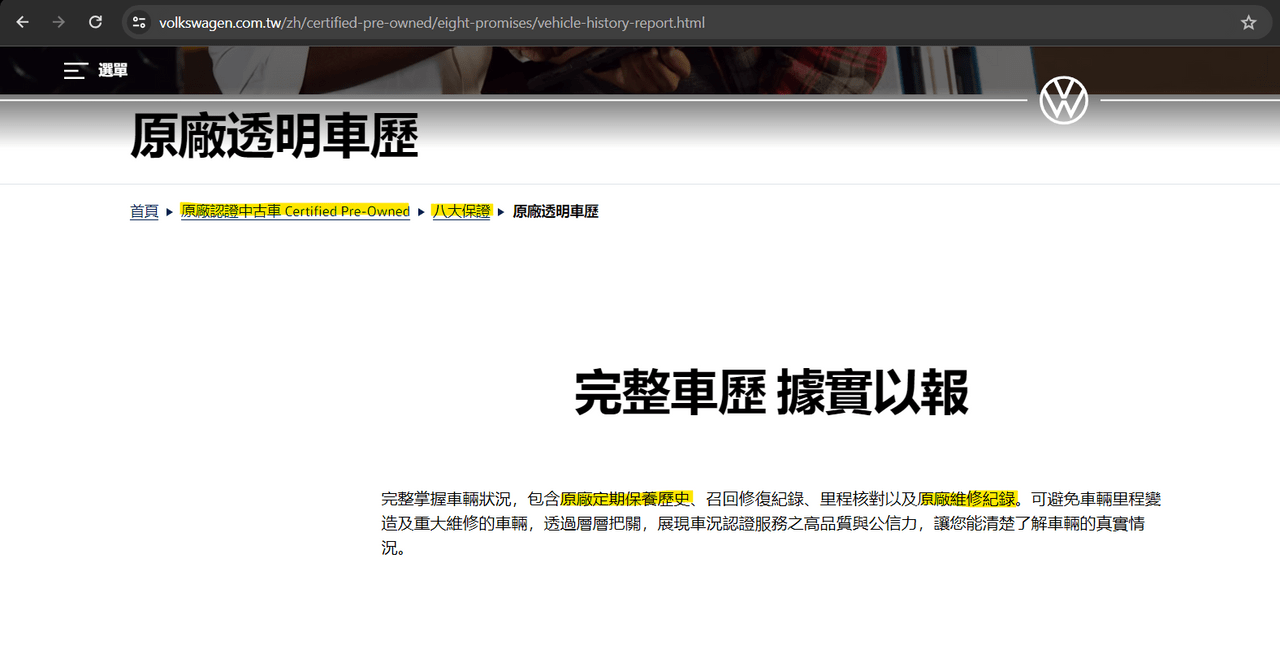Open 原廠認證中古車 Certified Pre-Owned breadcrumb
The height and width of the screenshot is (672, 1280).
click(295, 211)
